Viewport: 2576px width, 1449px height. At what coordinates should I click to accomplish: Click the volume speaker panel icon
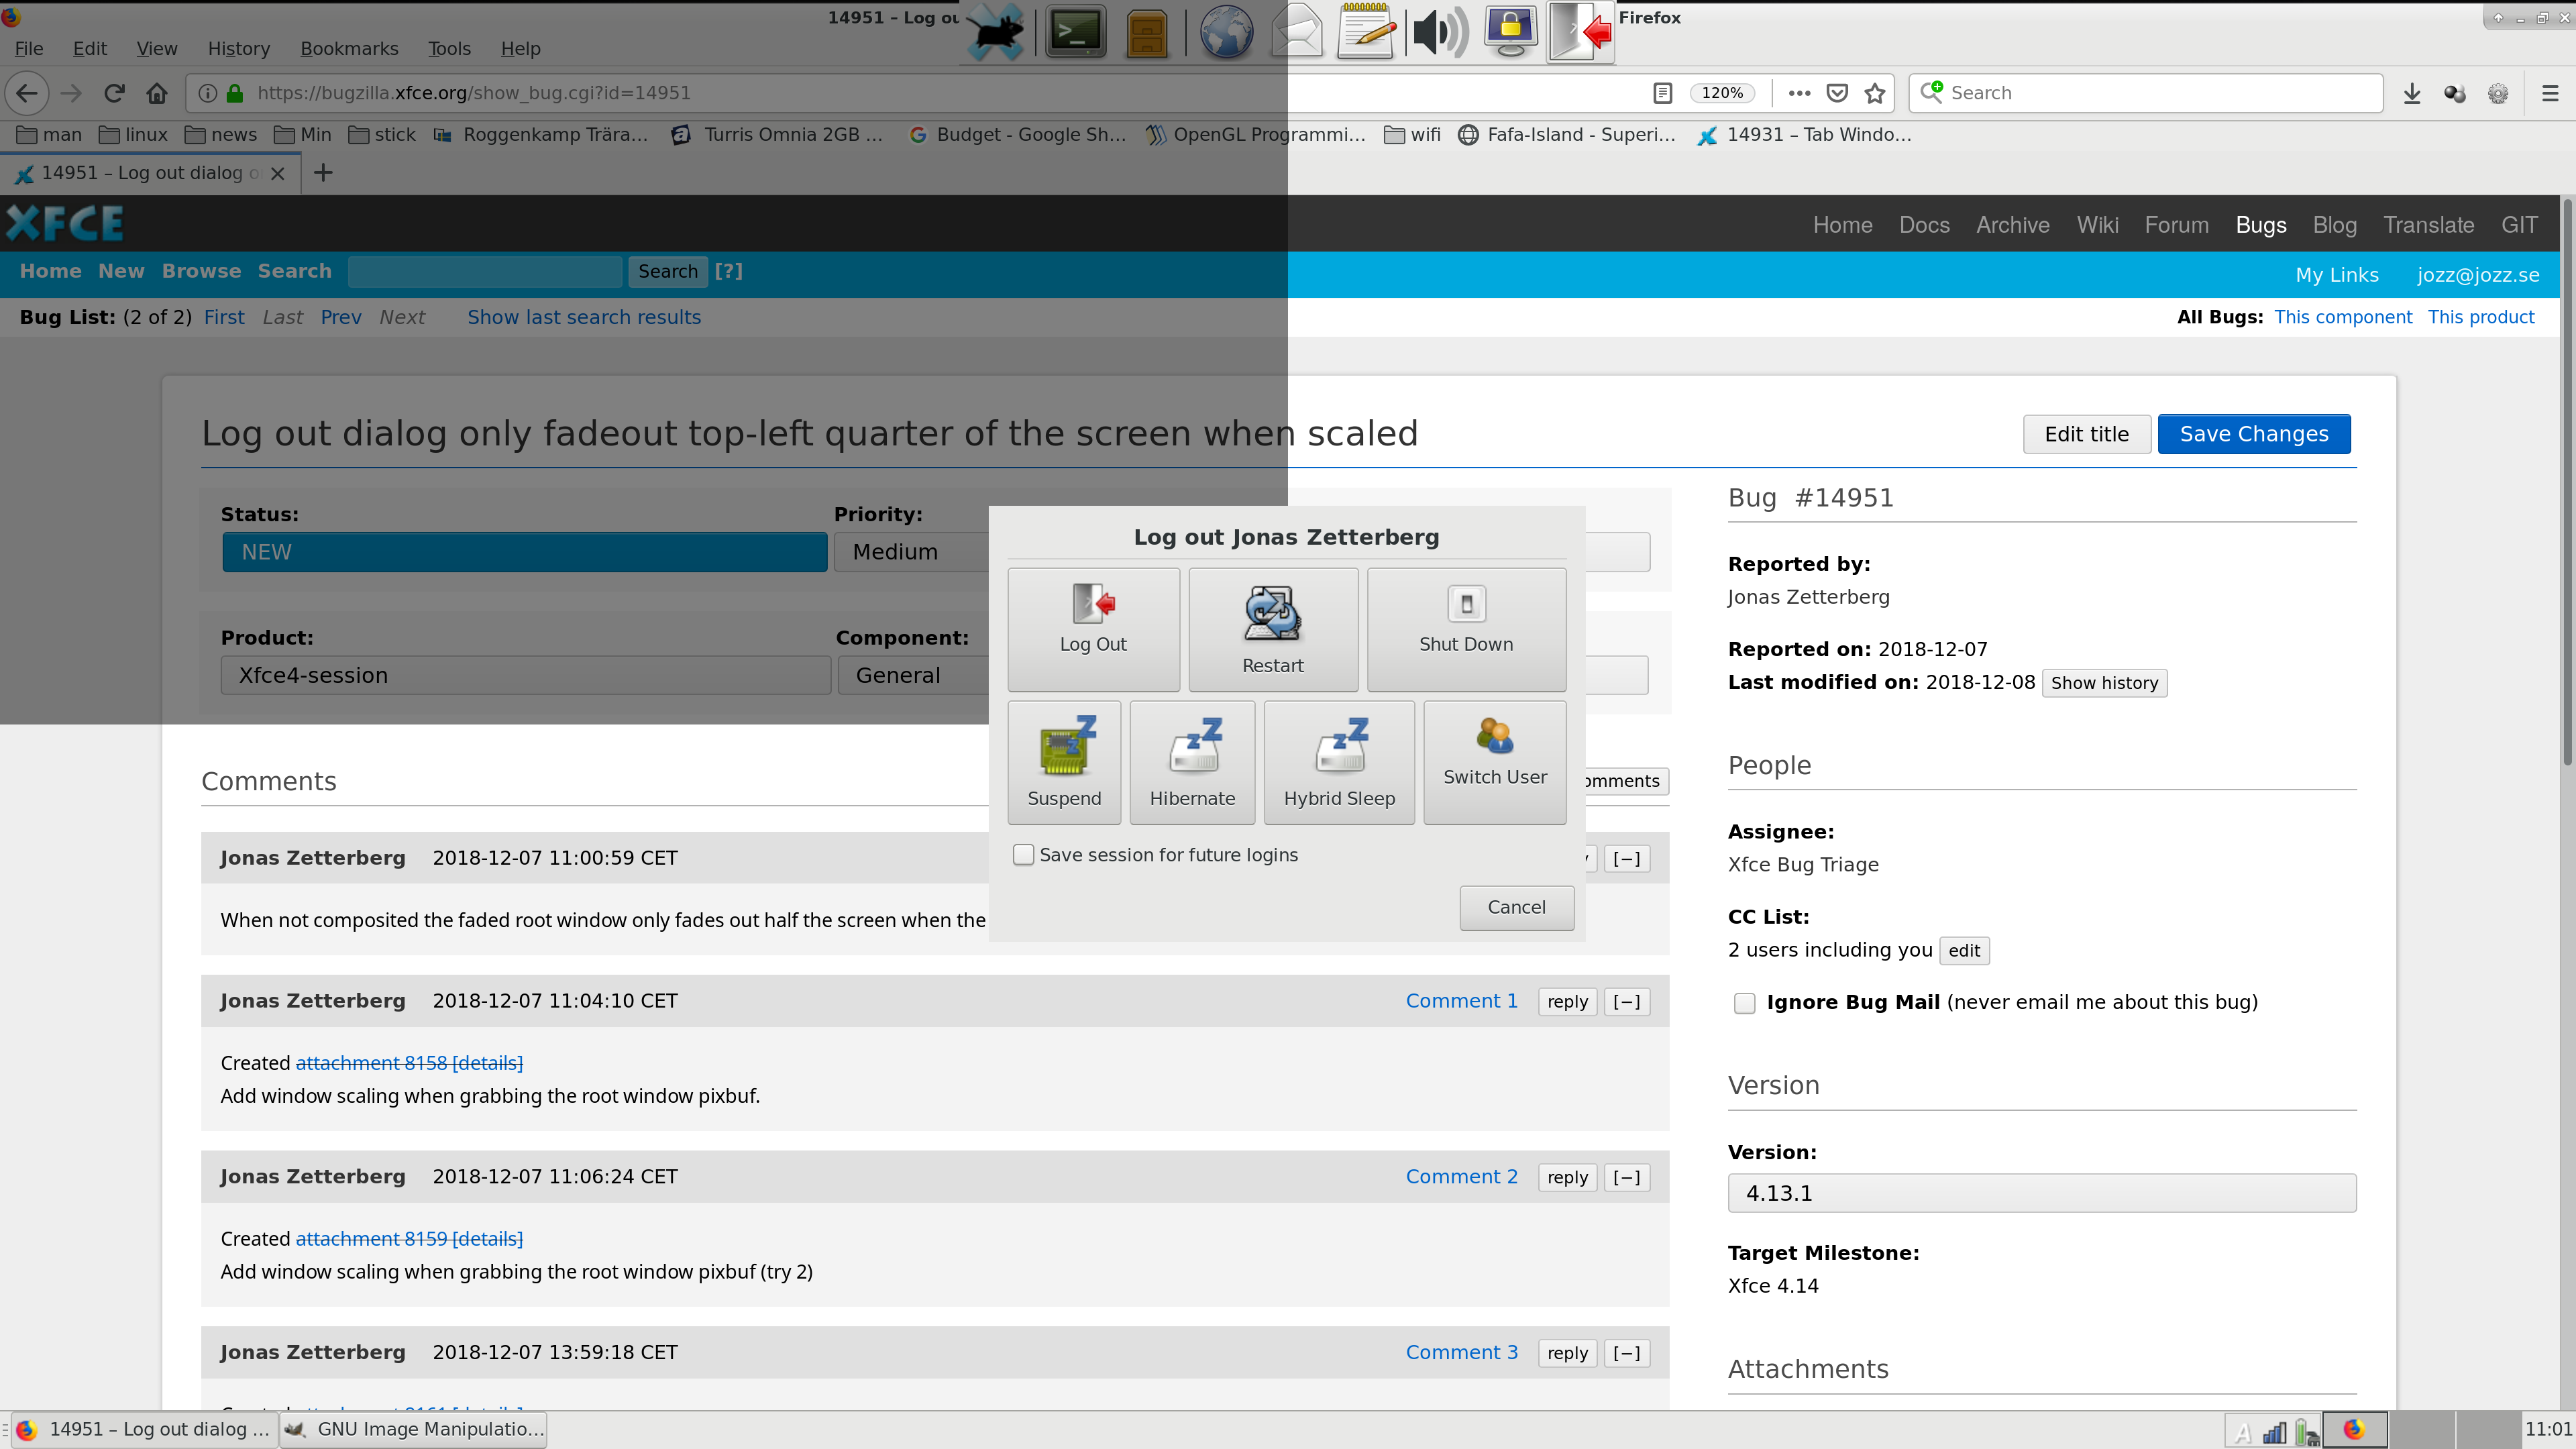(x=1438, y=33)
